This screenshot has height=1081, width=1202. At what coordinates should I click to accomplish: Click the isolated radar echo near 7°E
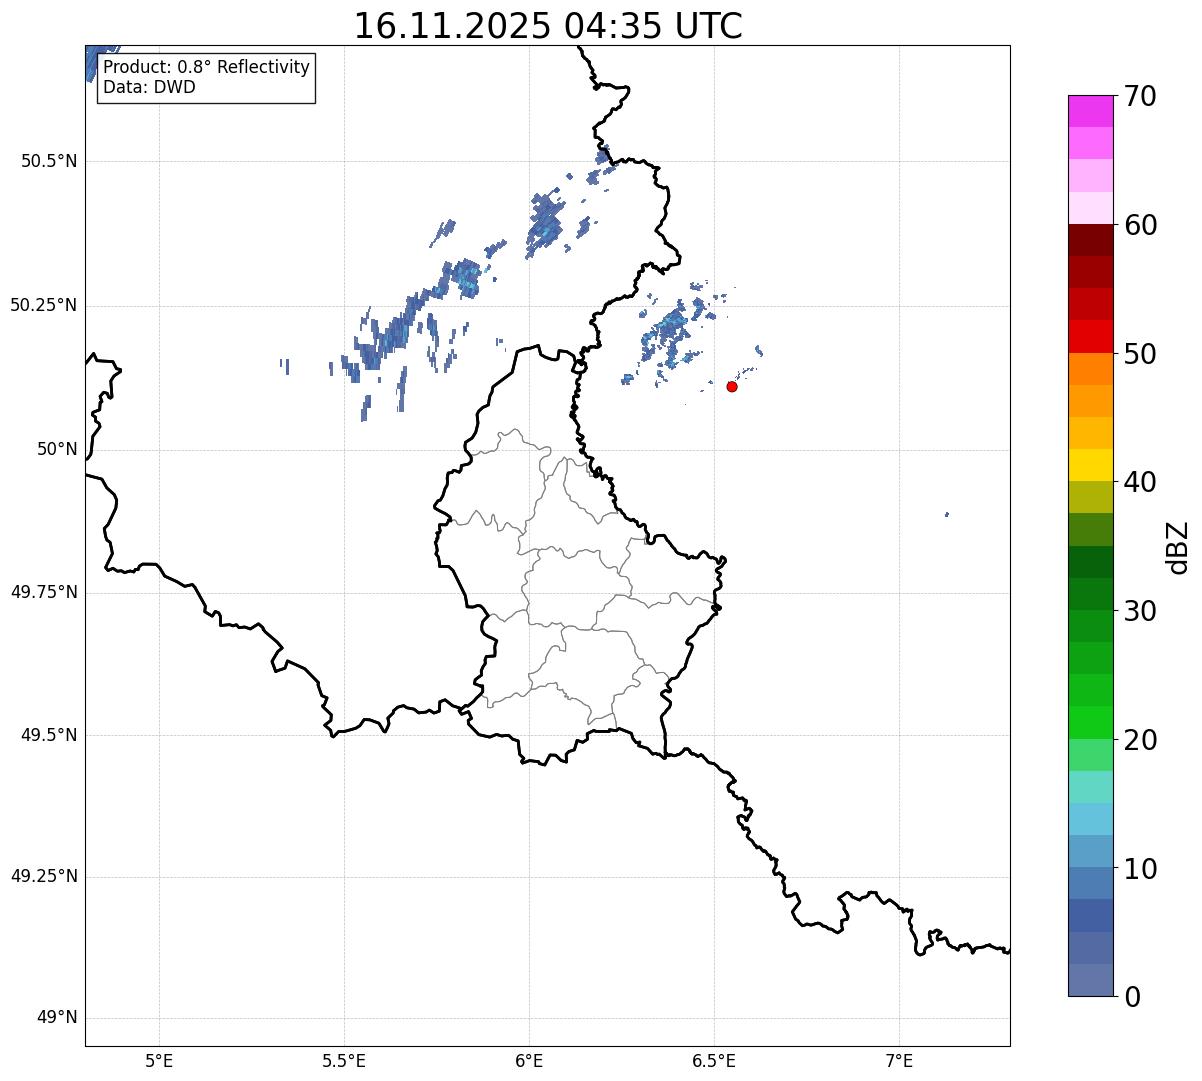[x=947, y=515]
